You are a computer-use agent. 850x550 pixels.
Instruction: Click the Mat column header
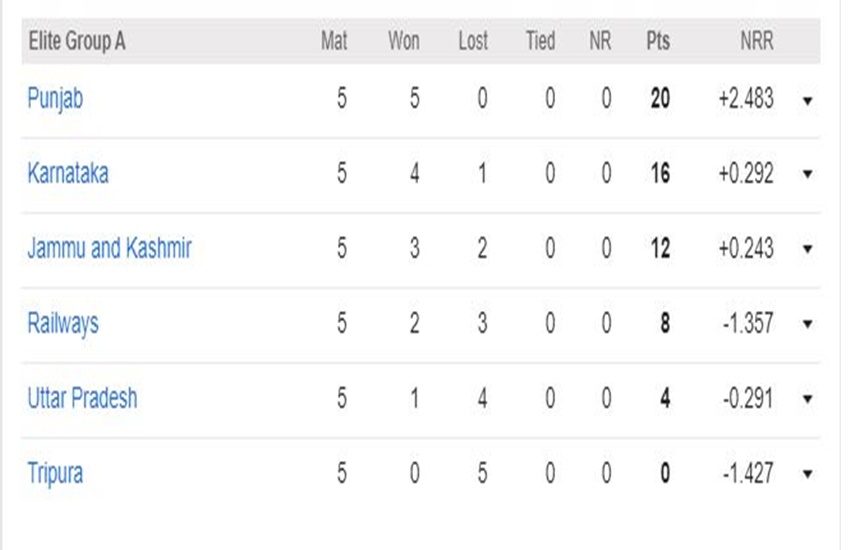(334, 41)
